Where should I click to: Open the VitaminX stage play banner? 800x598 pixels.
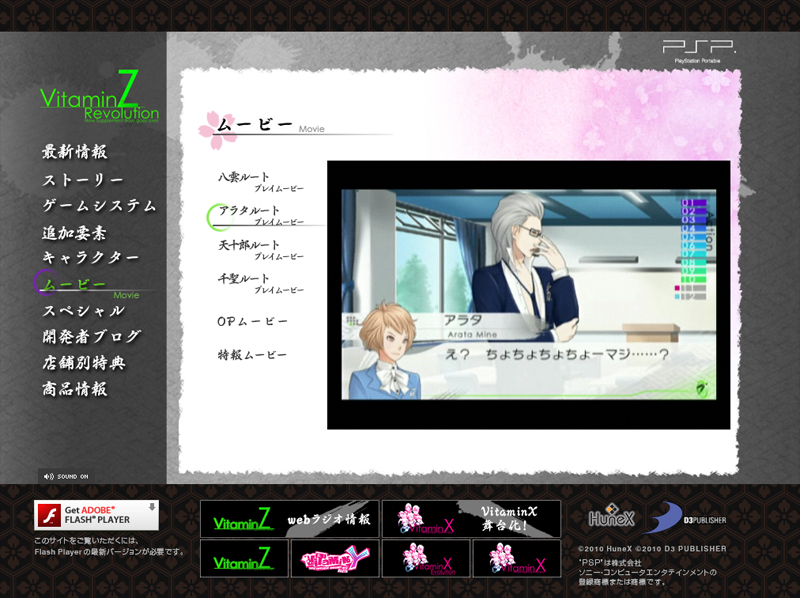[x=471, y=519]
